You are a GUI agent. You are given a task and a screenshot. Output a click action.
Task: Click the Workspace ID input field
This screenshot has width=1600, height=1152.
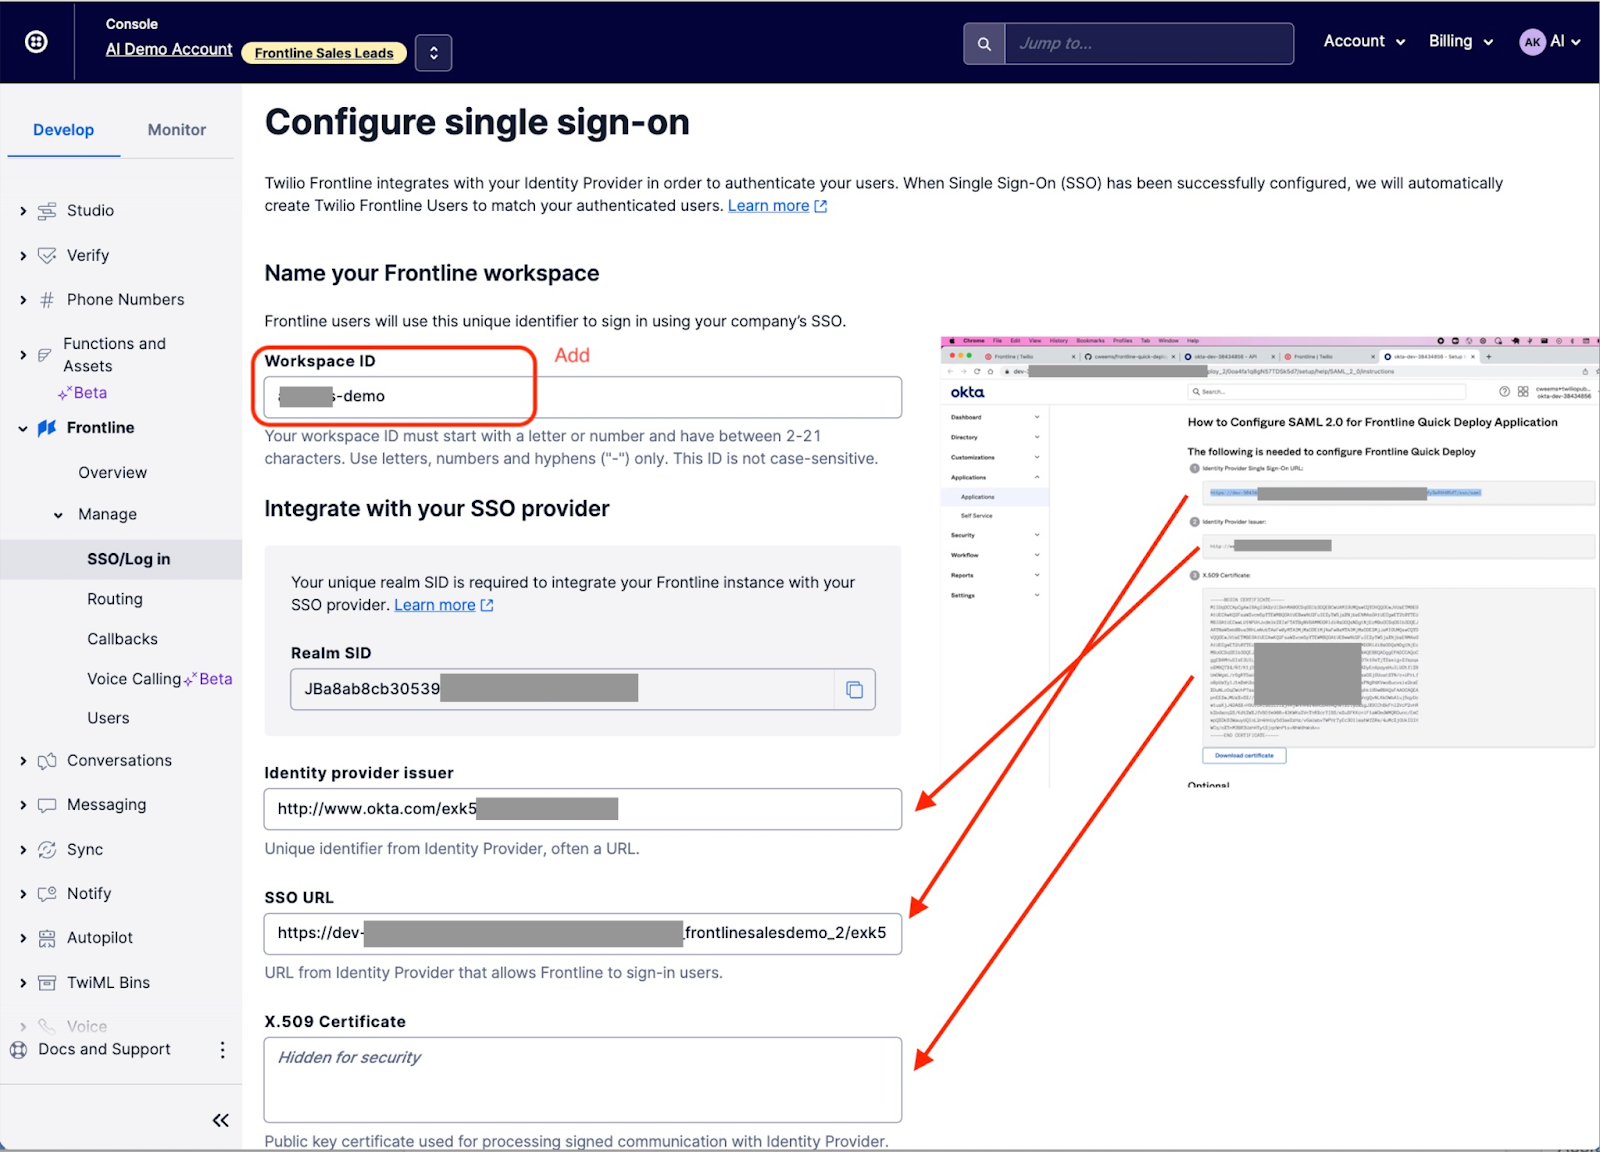(x=583, y=397)
